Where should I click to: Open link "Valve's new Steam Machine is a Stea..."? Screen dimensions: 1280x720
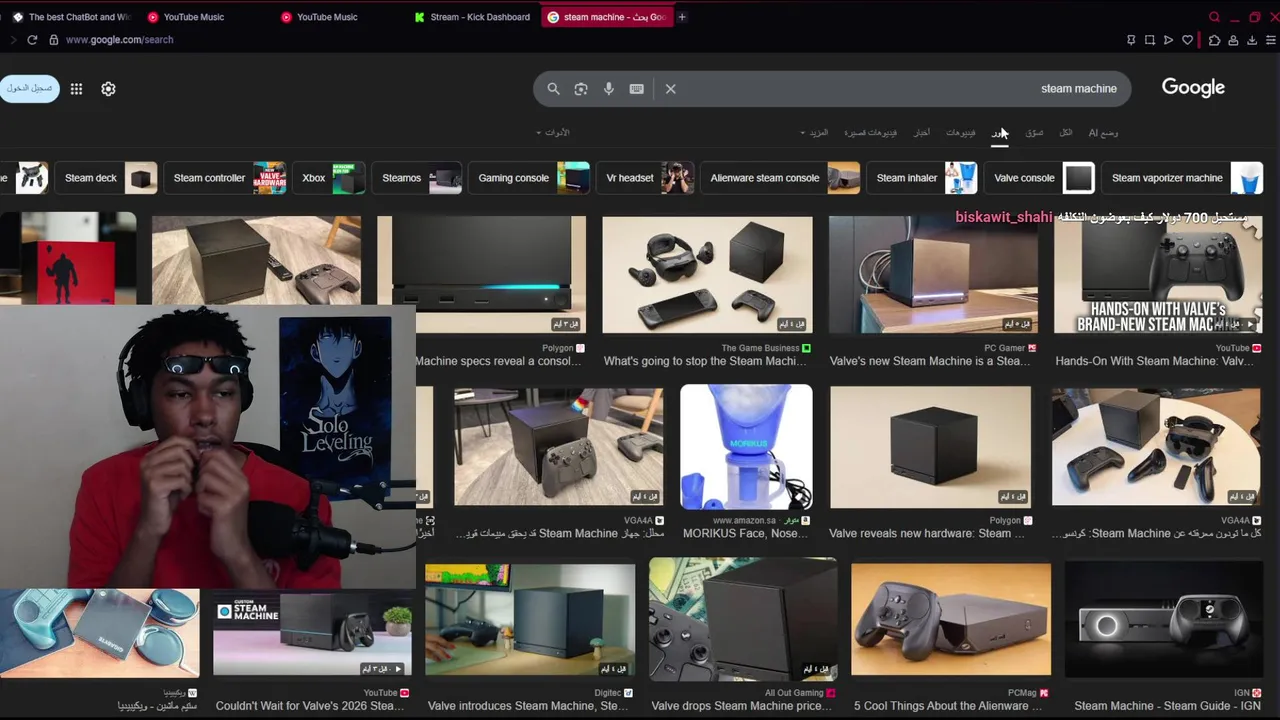[929, 362]
